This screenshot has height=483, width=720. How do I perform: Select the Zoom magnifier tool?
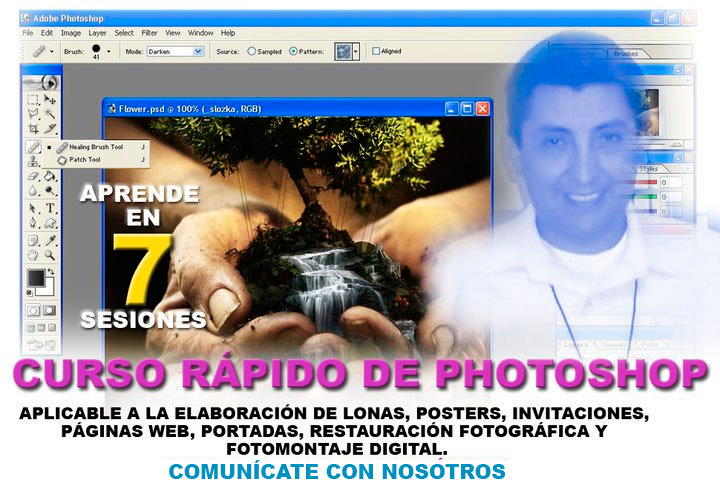pyautogui.click(x=50, y=255)
